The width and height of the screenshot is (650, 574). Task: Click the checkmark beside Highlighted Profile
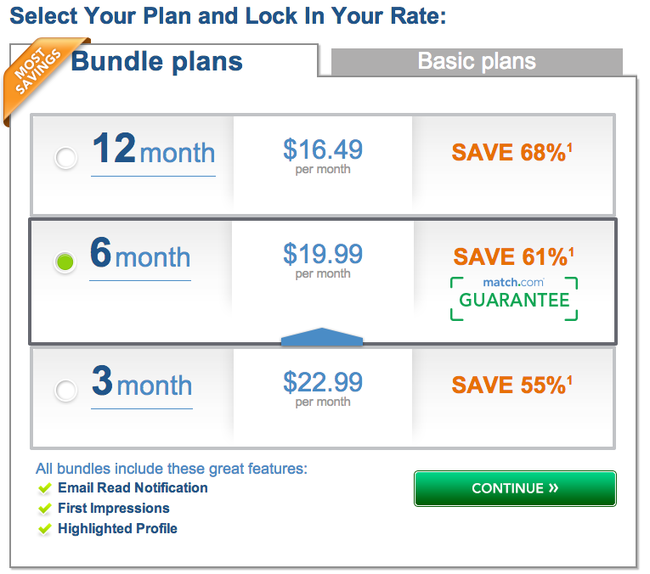coord(44,529)
